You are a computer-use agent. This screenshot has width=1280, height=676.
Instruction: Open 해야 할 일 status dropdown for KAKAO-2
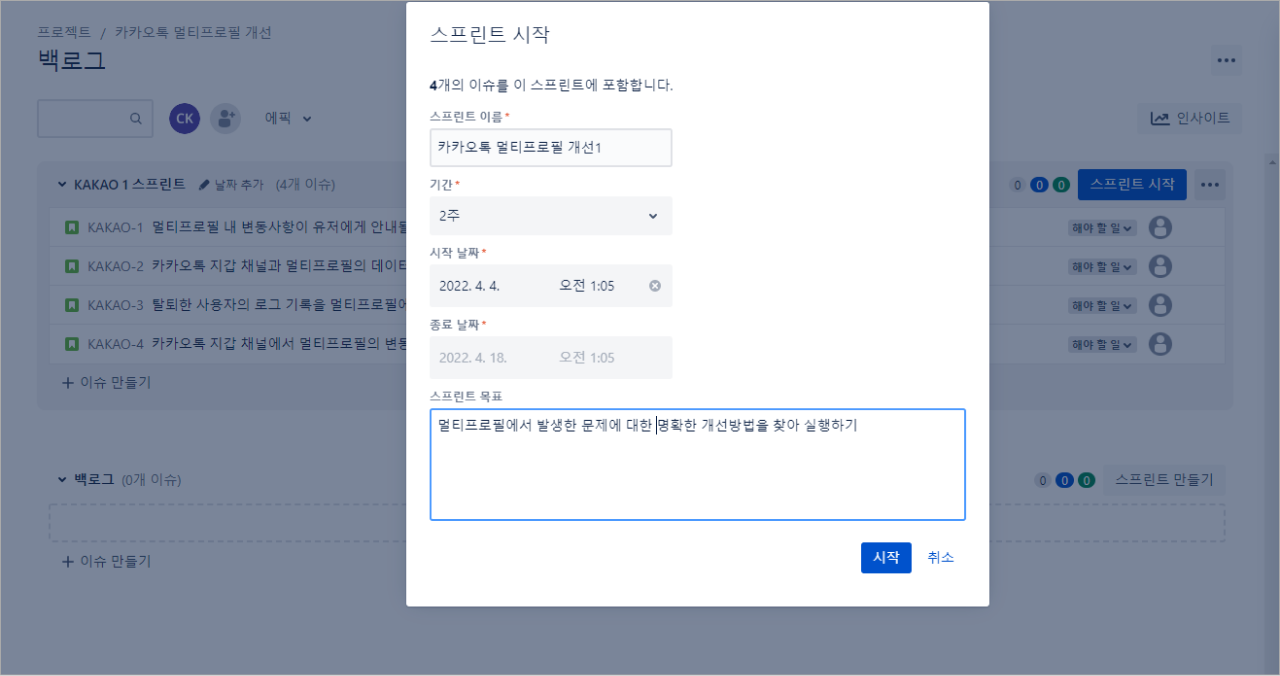(1102, 267)
